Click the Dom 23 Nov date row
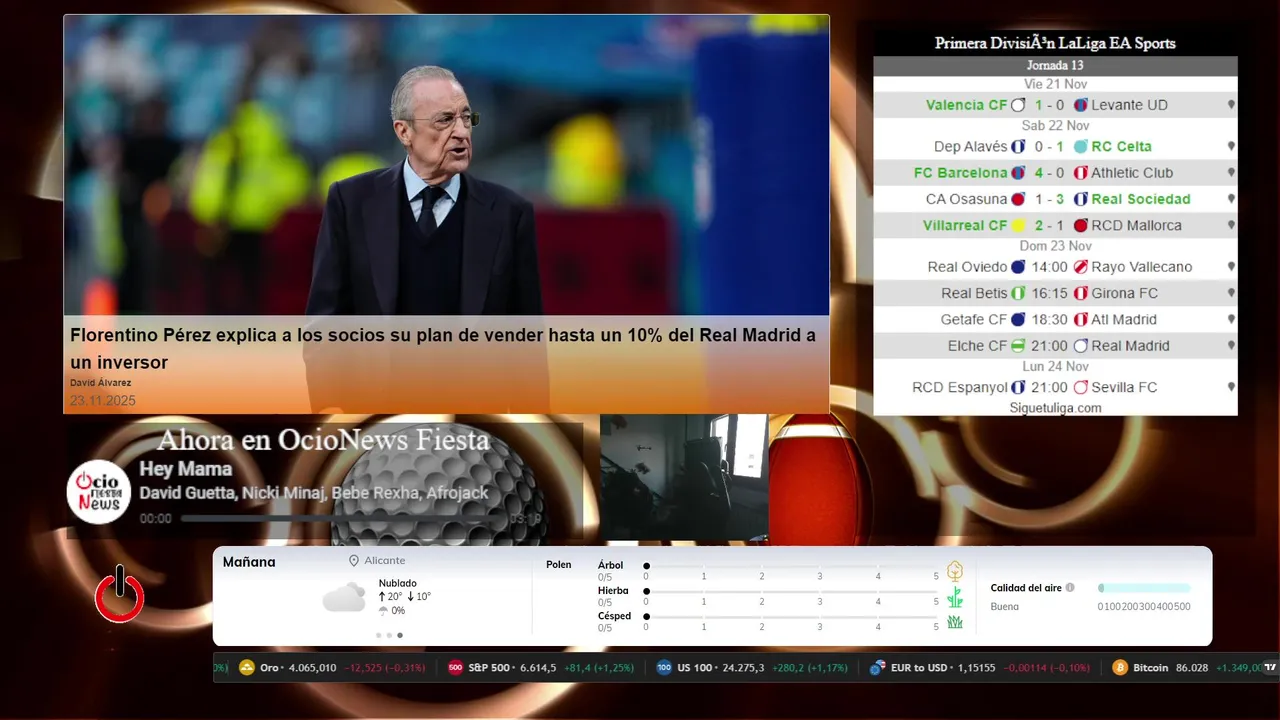Viewport: 1280px width, 720px height. pos(1055,246)
